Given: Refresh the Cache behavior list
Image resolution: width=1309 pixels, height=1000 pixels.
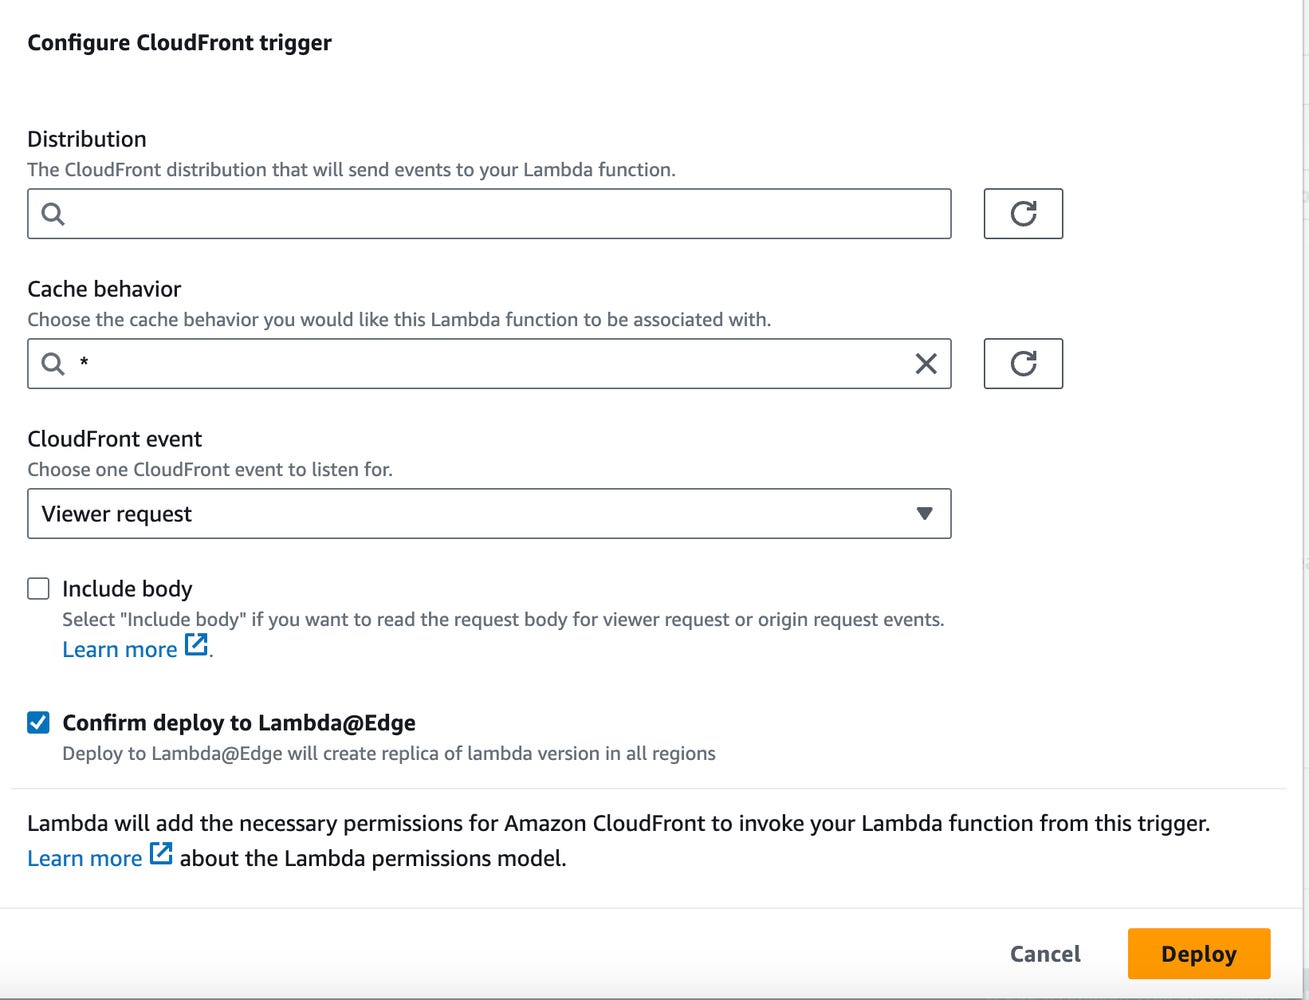Looking at the screenshot, I should click(x=1023, y=363).
